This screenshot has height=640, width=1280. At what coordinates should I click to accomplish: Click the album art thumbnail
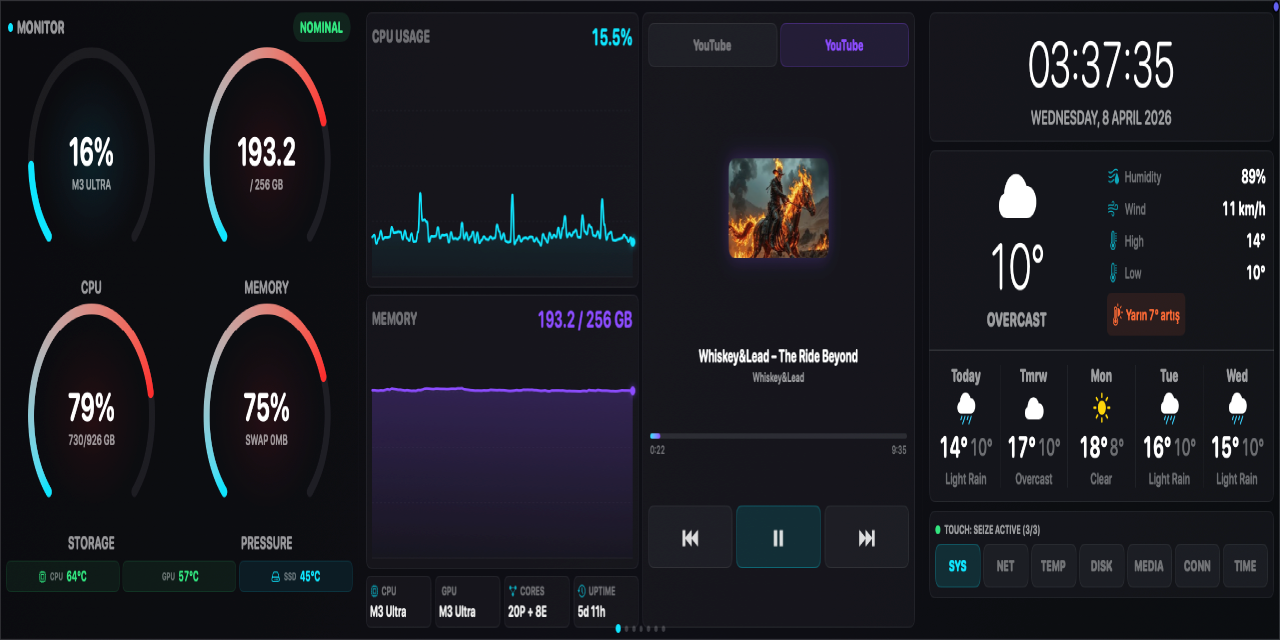tap(778, 208)
